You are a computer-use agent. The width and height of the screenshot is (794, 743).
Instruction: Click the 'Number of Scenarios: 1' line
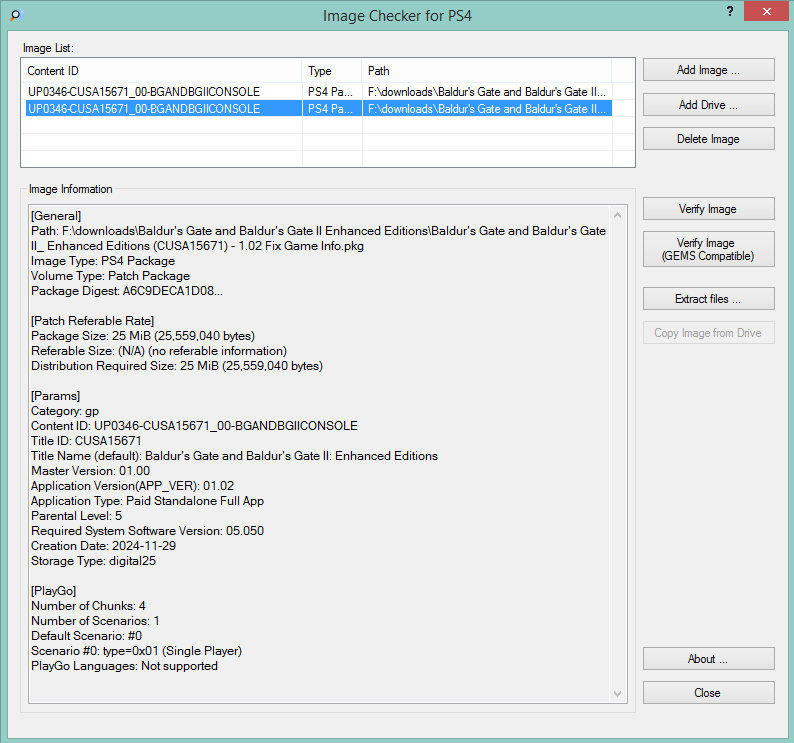[95, 621]
